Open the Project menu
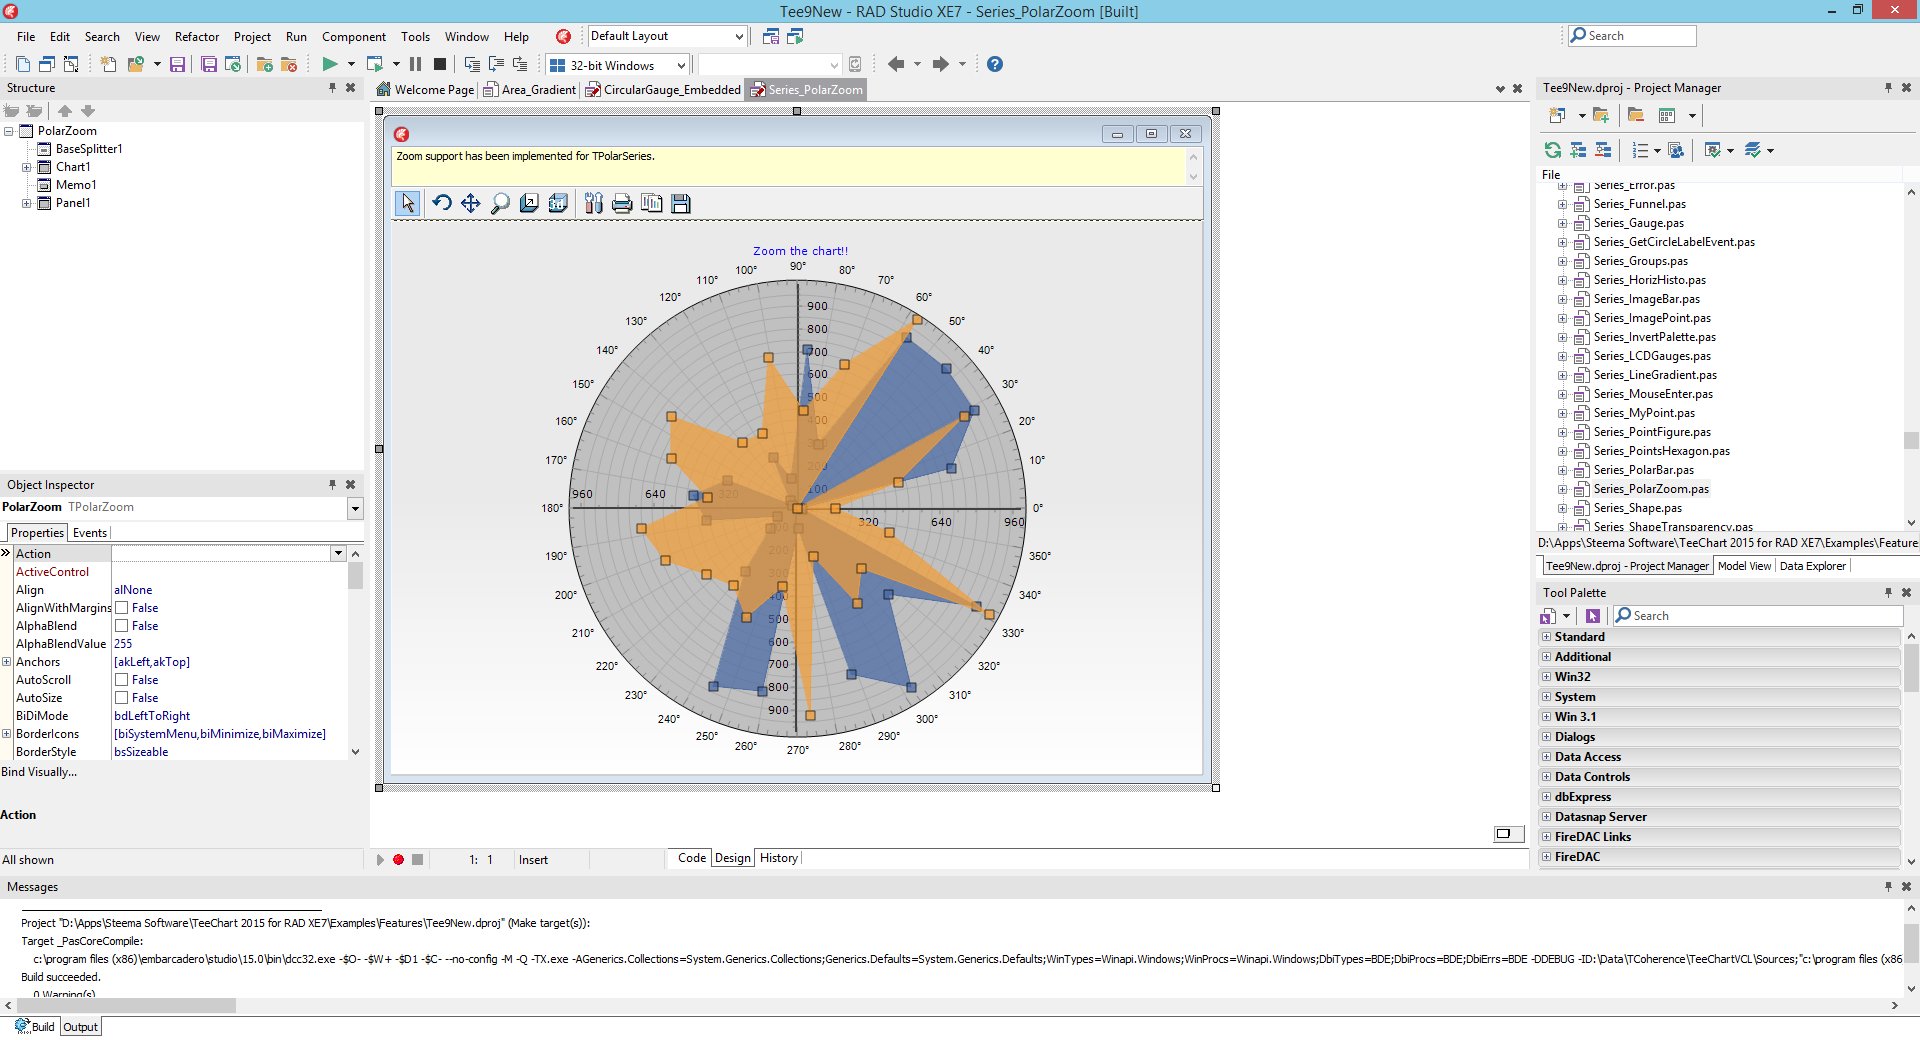This screenshot has width=1920, height=1040. pos(252,37)
